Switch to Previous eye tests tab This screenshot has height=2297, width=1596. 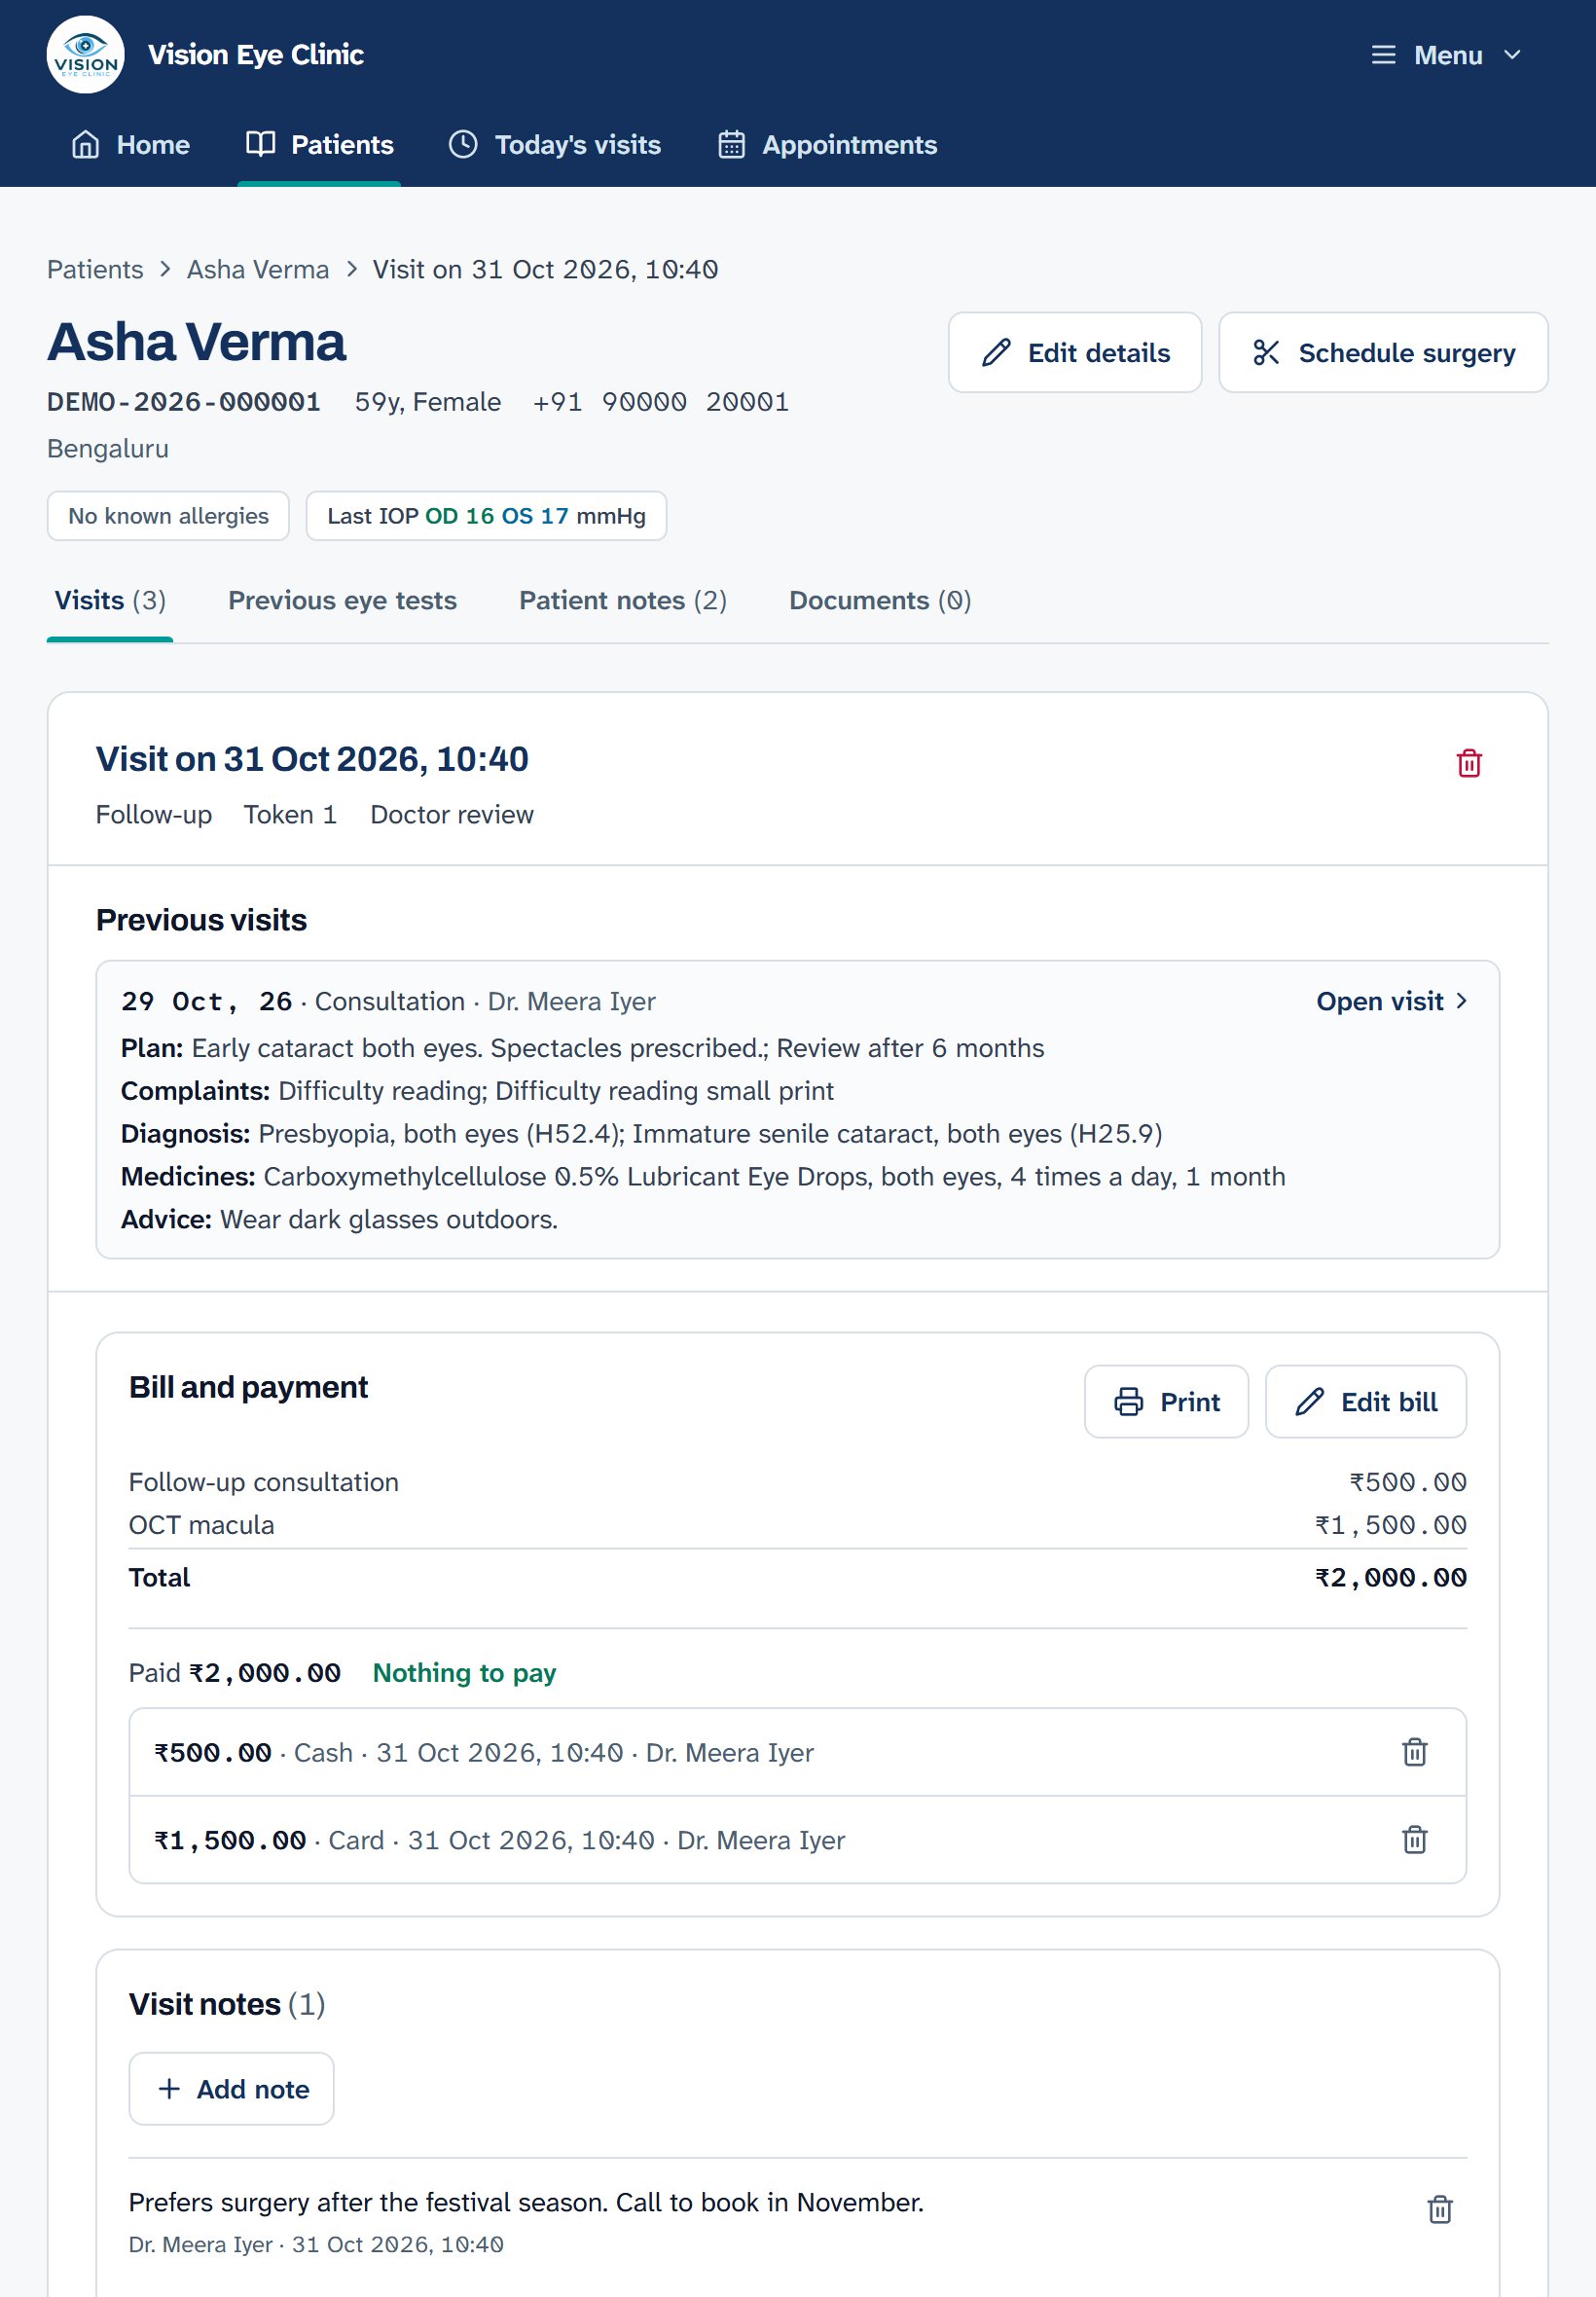click(342, 600)
